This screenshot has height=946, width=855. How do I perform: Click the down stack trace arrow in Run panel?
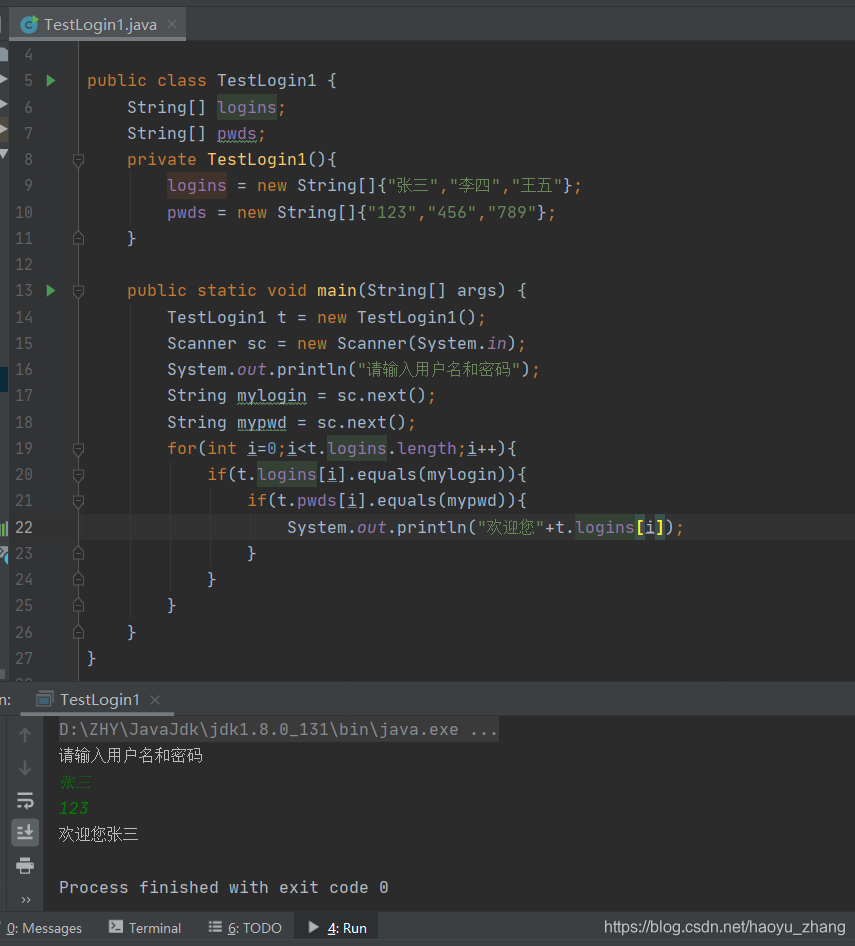25,768
